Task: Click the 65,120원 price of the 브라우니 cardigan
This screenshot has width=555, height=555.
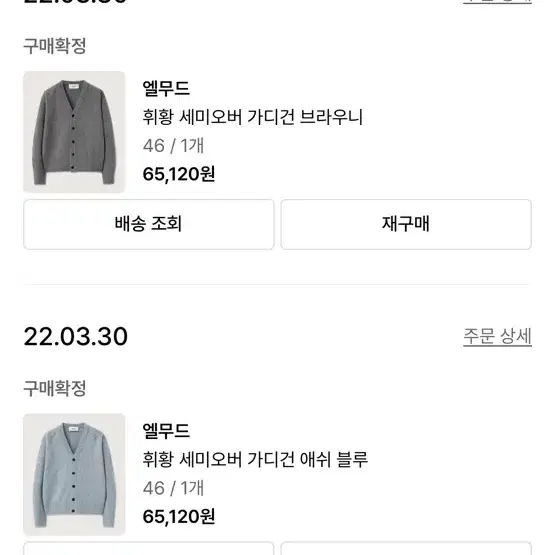Action: coord(179,174)
